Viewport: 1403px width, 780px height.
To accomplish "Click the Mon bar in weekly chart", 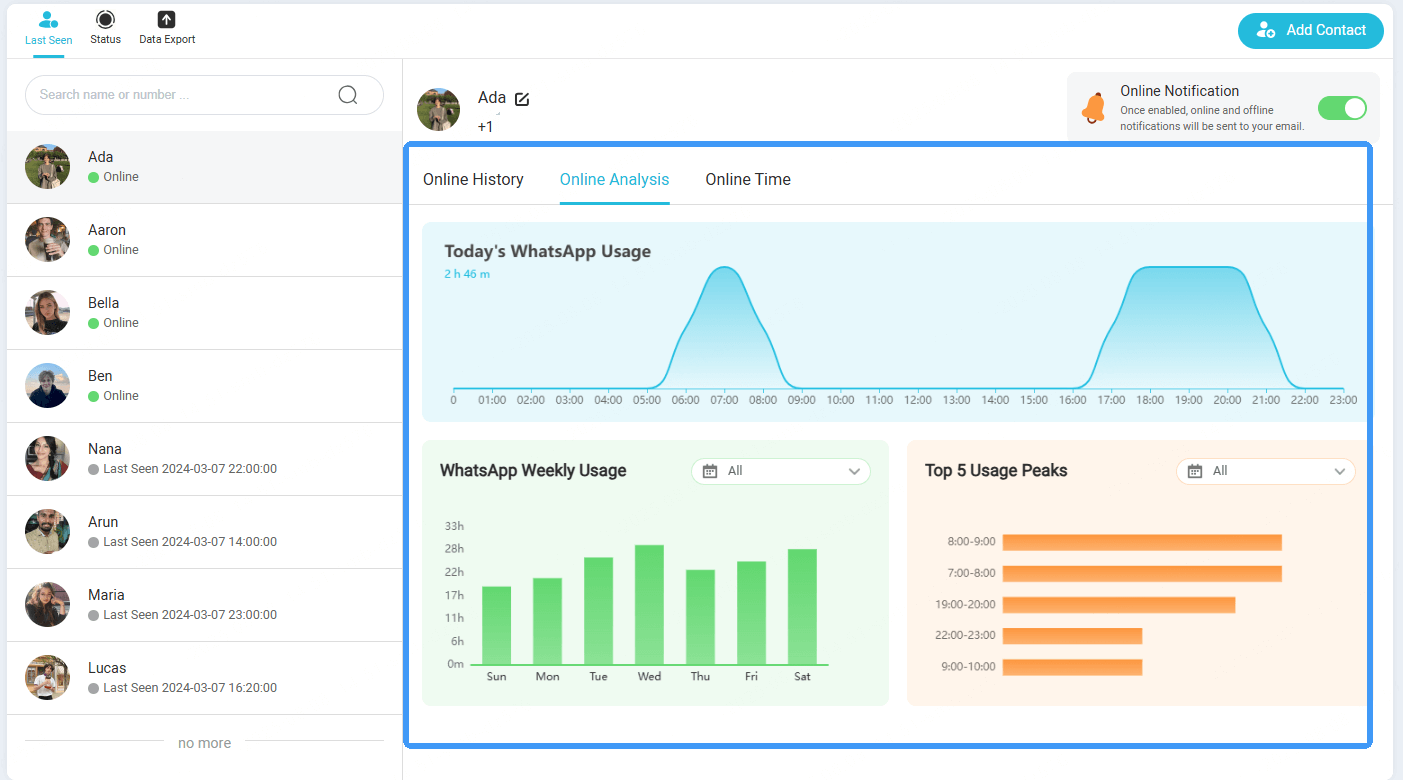I will pos(547,622).
